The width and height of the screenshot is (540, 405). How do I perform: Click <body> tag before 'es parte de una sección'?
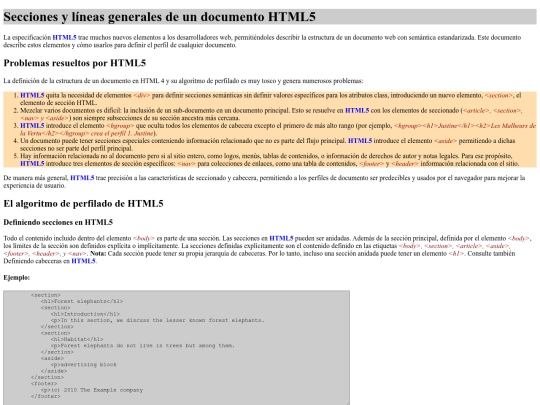(144, 238)
